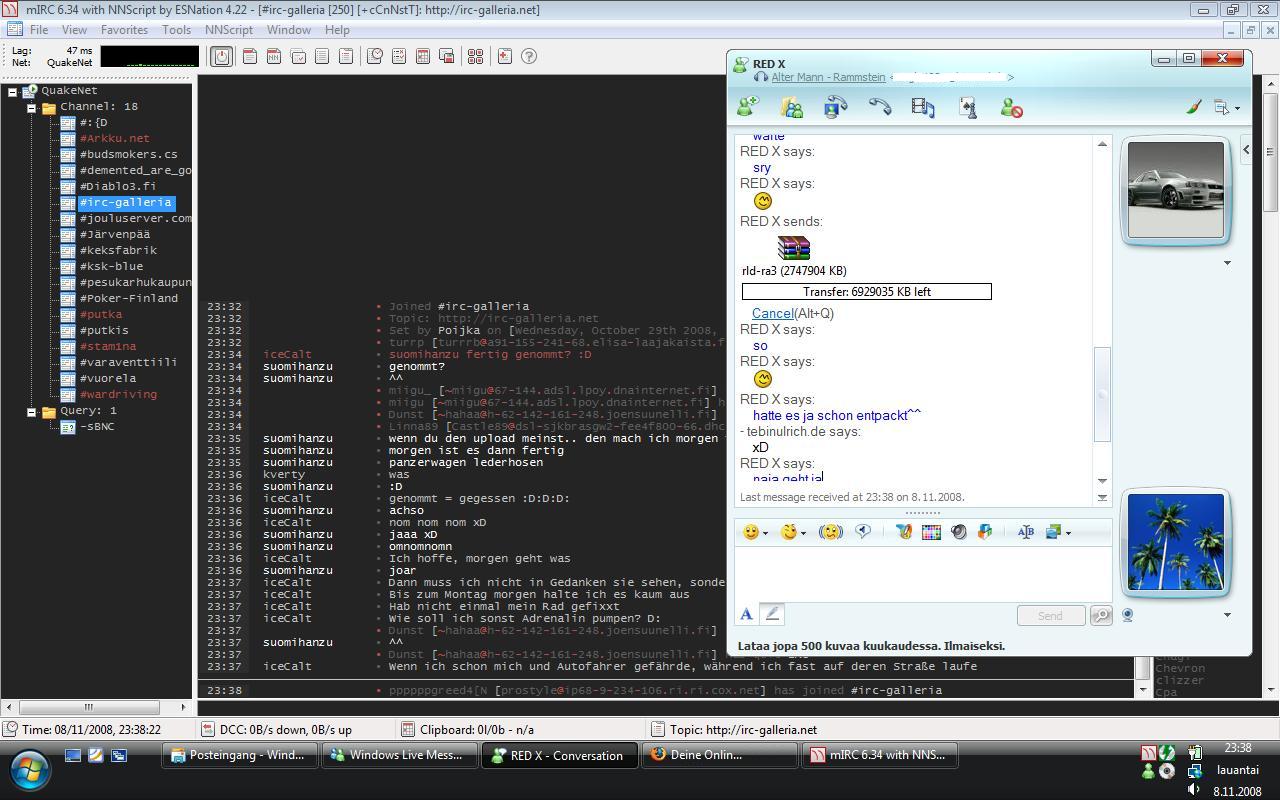The height and width of the screenshot is (800, 1280).
Task: Collapse the QuakeNet server tree node
Action: point(12,91)
